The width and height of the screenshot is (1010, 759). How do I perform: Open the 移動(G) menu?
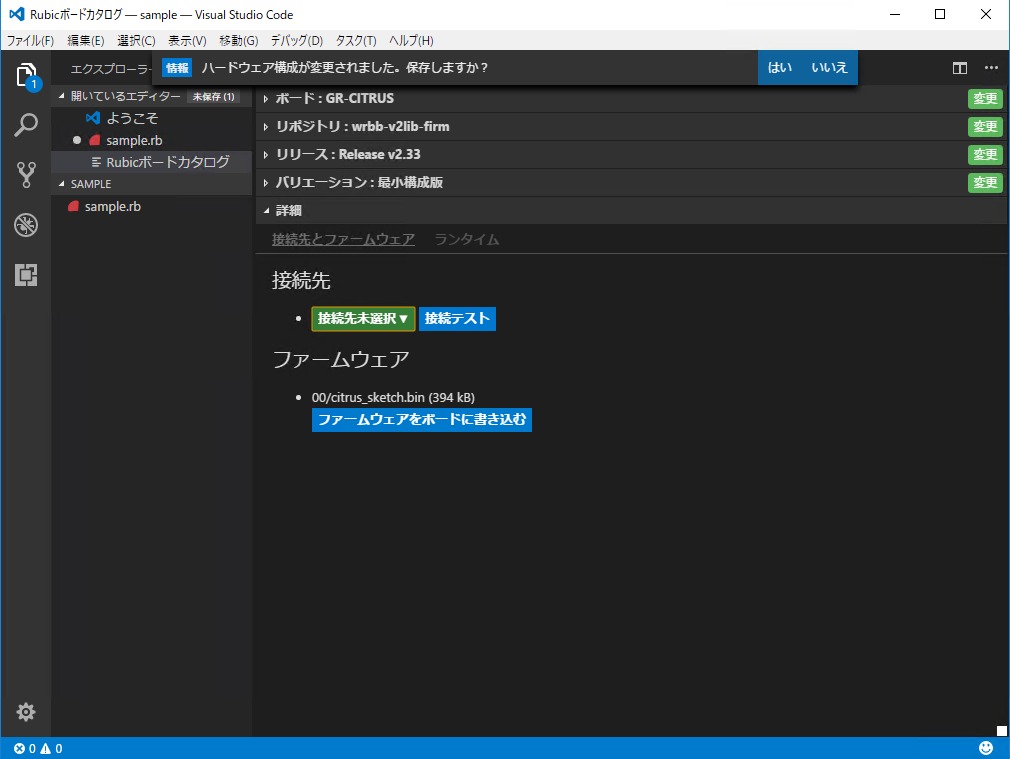238,41
